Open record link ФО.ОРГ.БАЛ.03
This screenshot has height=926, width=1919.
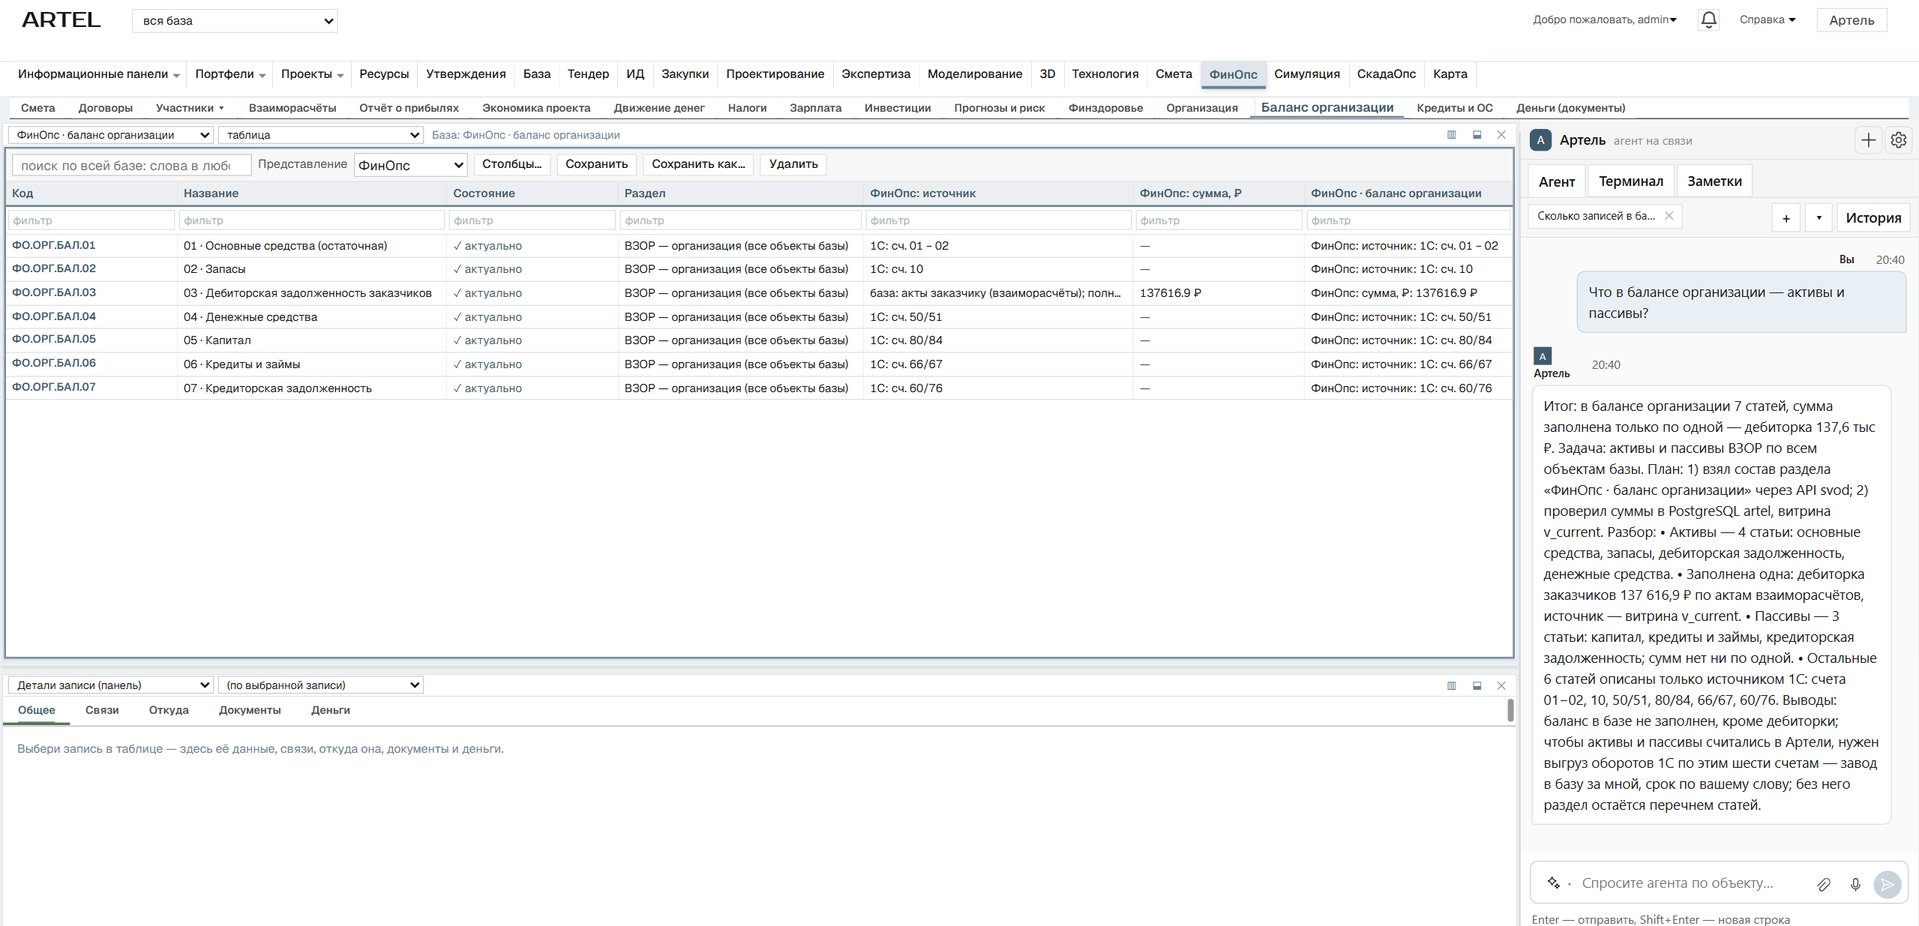point(54,293)
